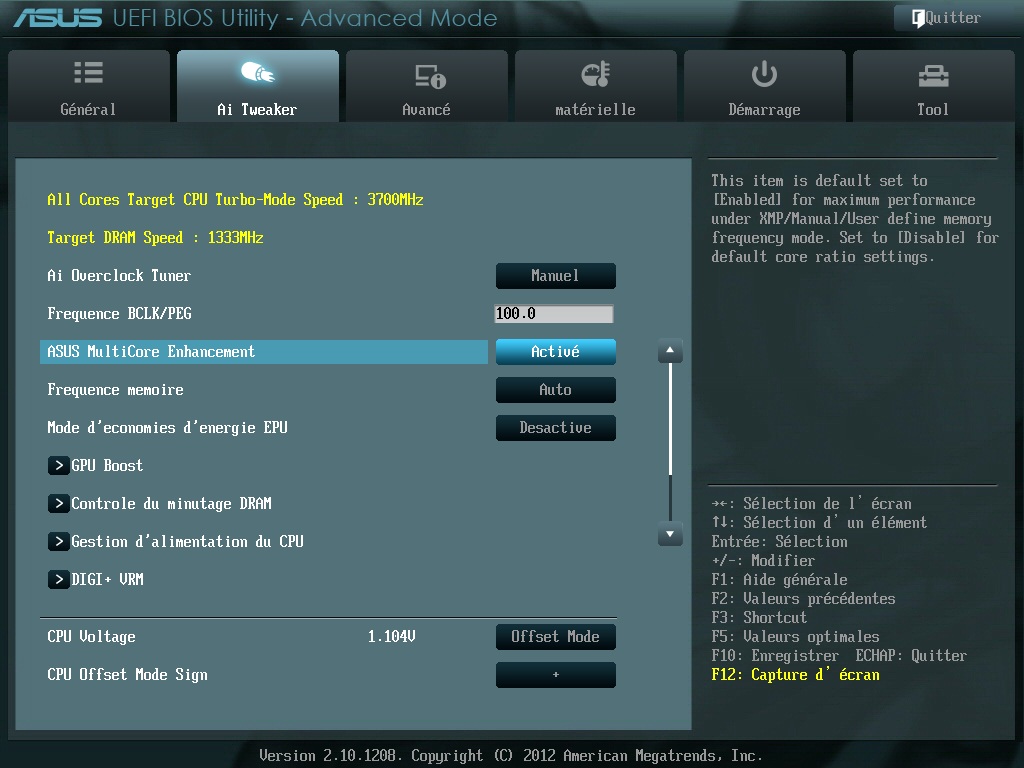Toggle ASUS MultiCore Enhancement Activé value

555,352
